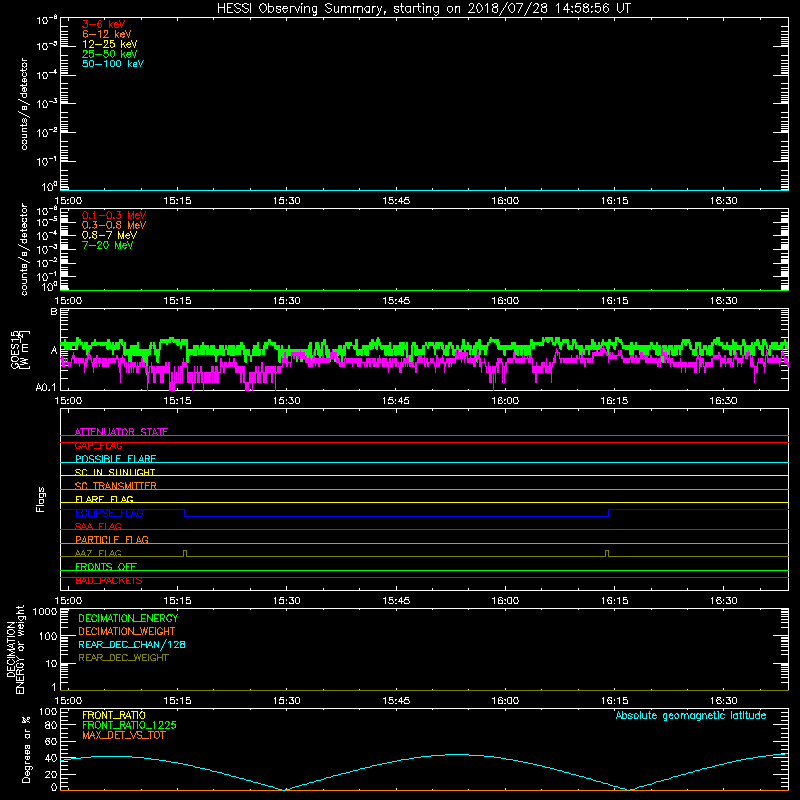Pick the FLARE_FLAG label
The image size is (800, 800).
[104, 499]
